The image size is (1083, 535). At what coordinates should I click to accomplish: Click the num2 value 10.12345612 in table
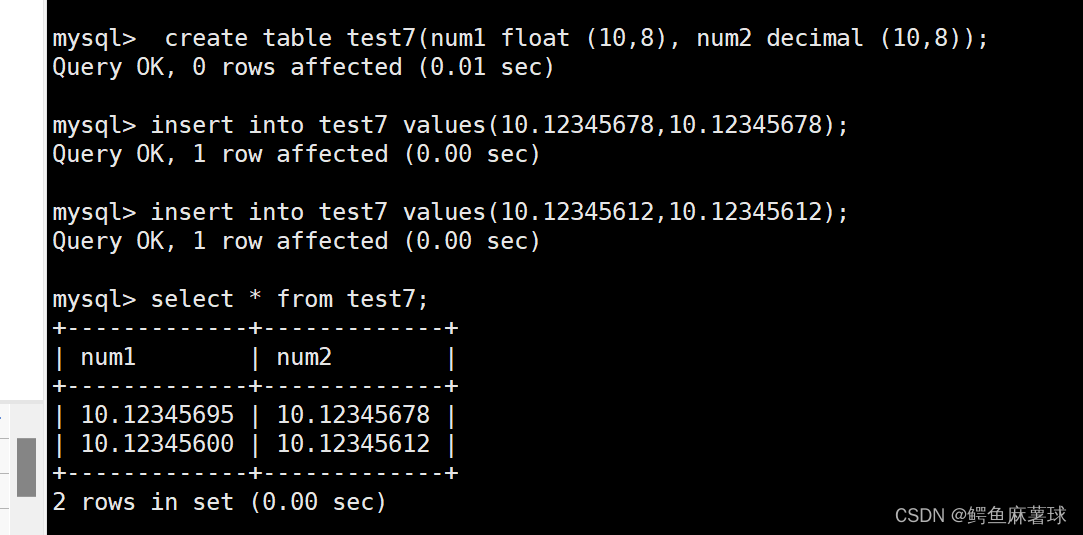coord(353,444)
